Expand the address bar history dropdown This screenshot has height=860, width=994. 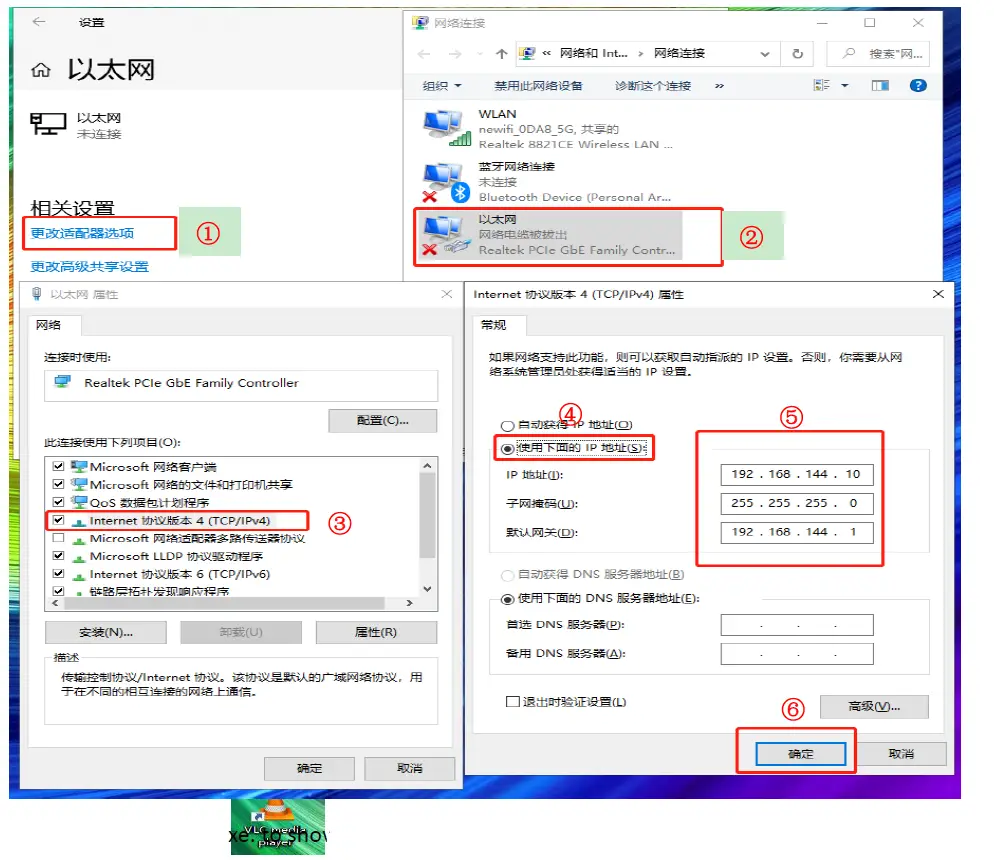click(765, 54)
